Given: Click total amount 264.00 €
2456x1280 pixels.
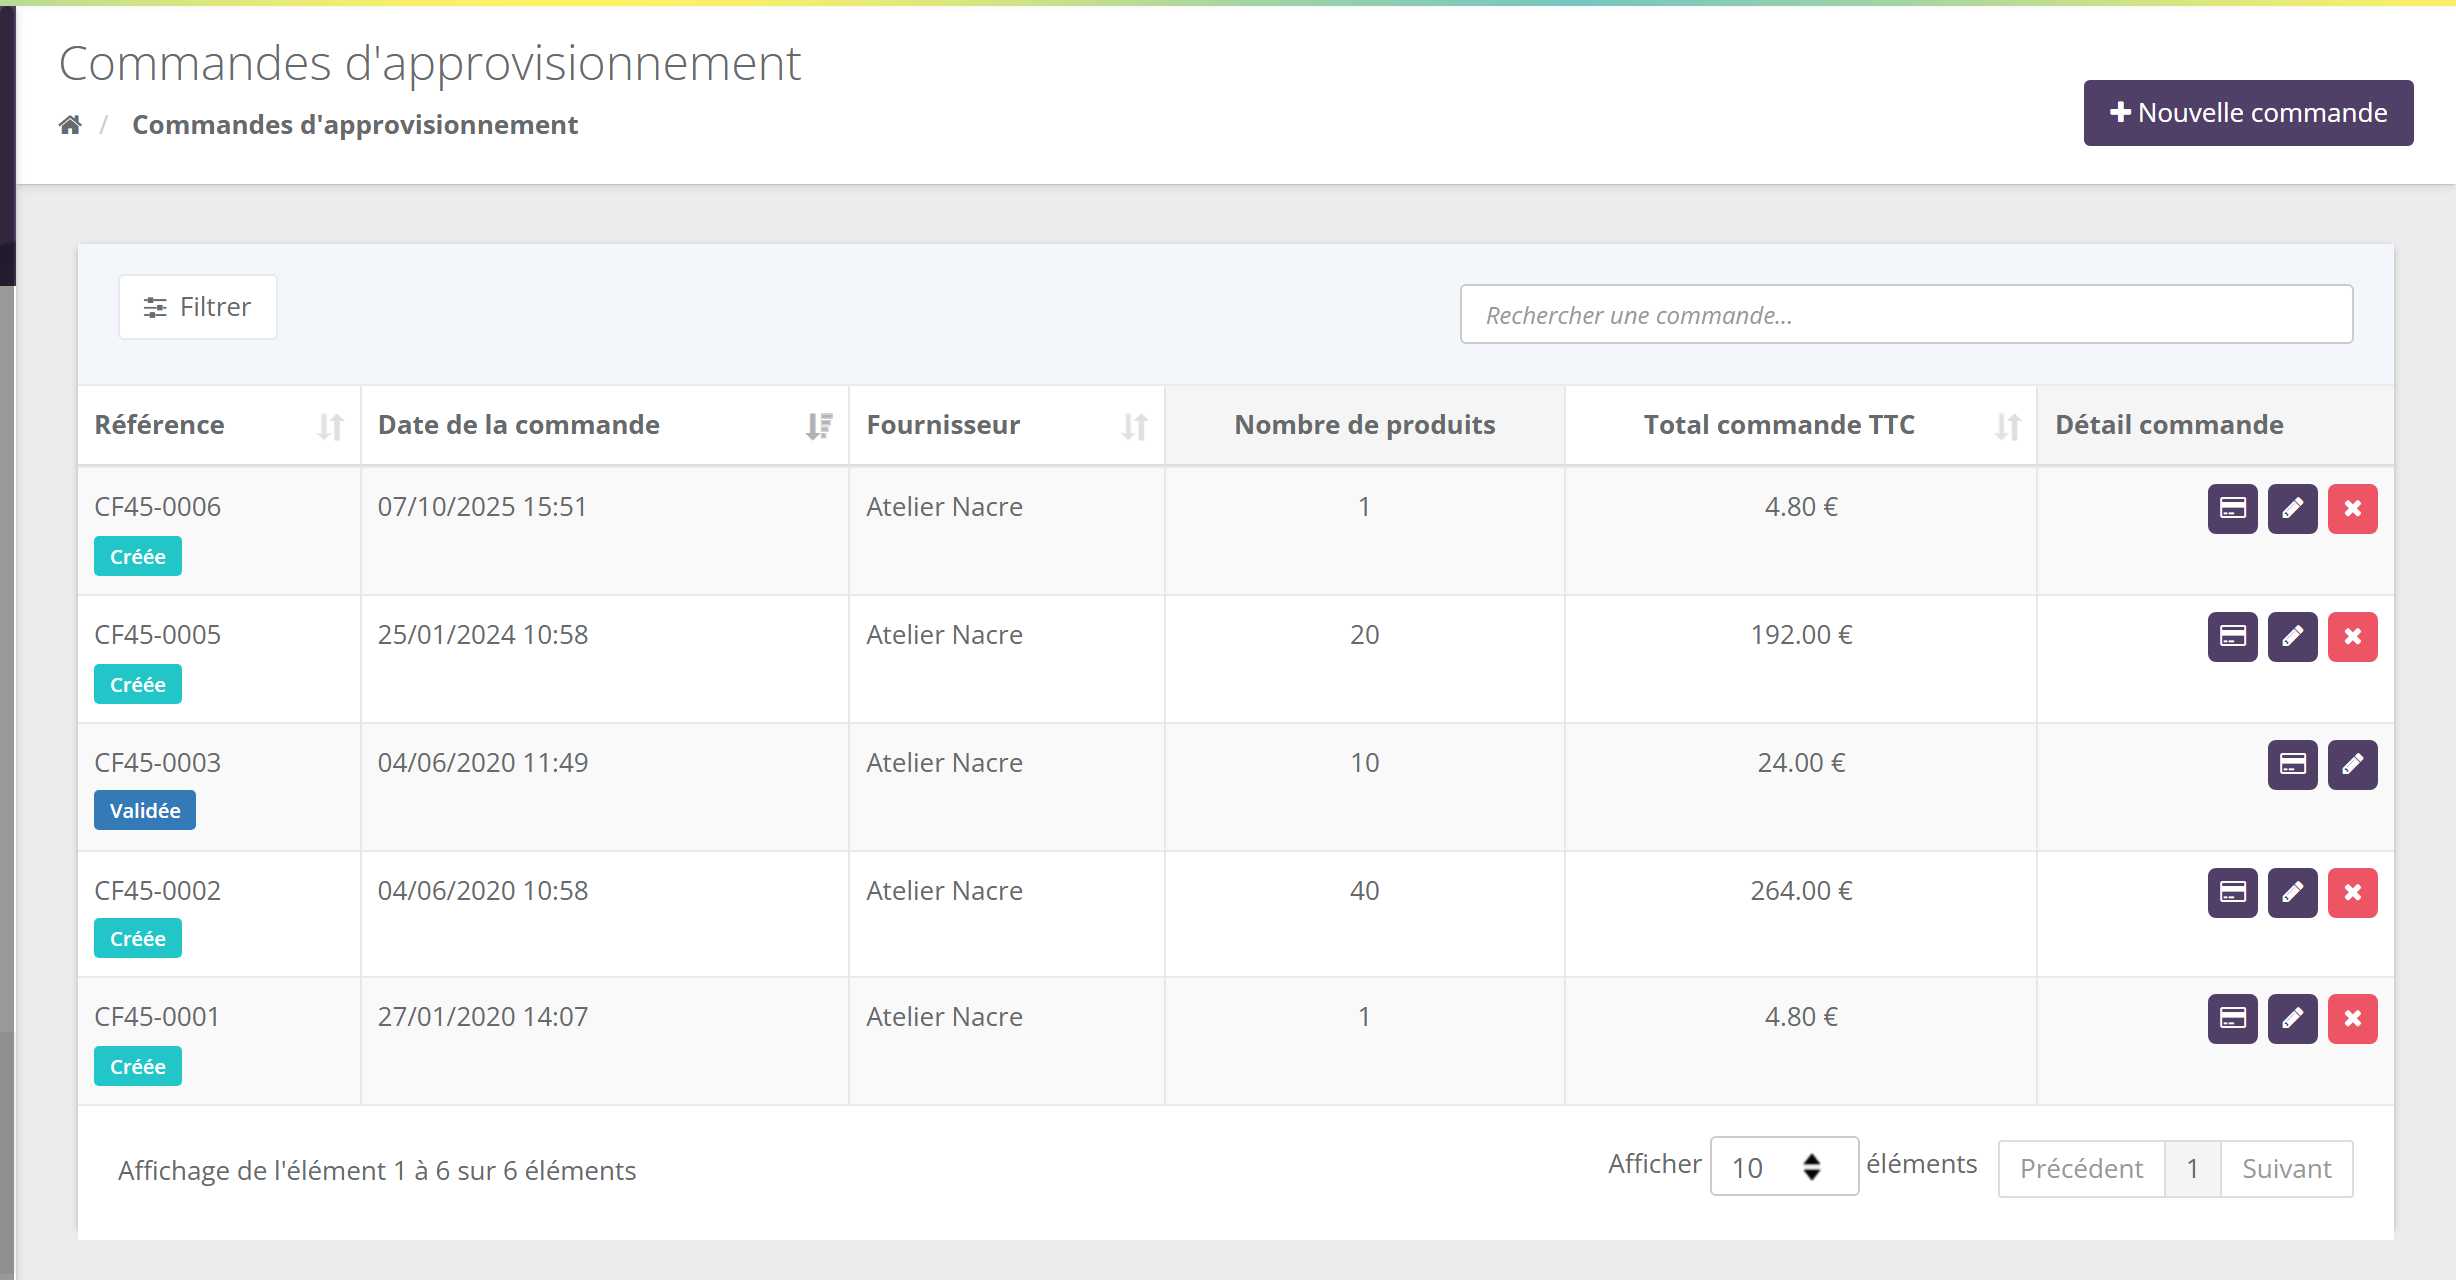Looking at the screenshot, I should click(x=1801, y=891).
